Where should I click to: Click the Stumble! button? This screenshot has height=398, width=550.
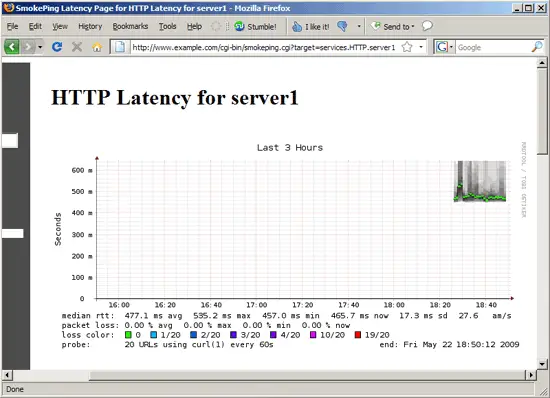pyautogui.click(x=255, y=27)
